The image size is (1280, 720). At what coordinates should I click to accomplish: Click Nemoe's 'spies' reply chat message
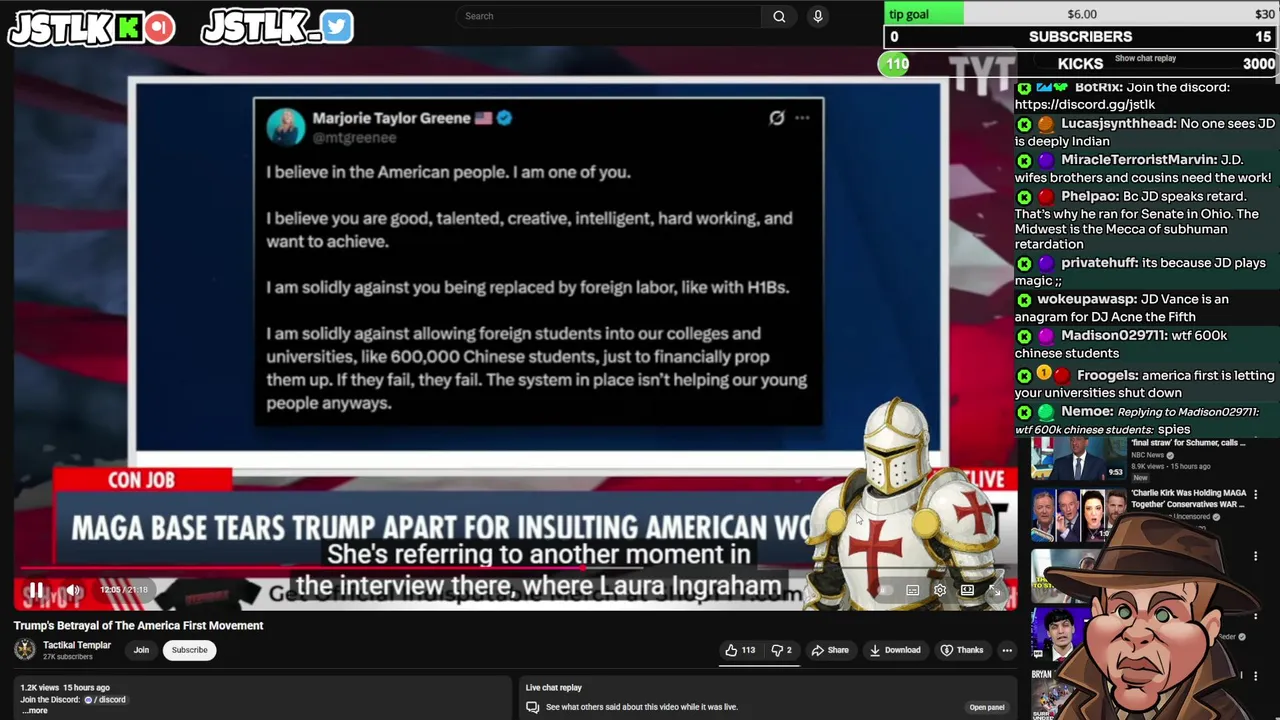(1145, 421)
